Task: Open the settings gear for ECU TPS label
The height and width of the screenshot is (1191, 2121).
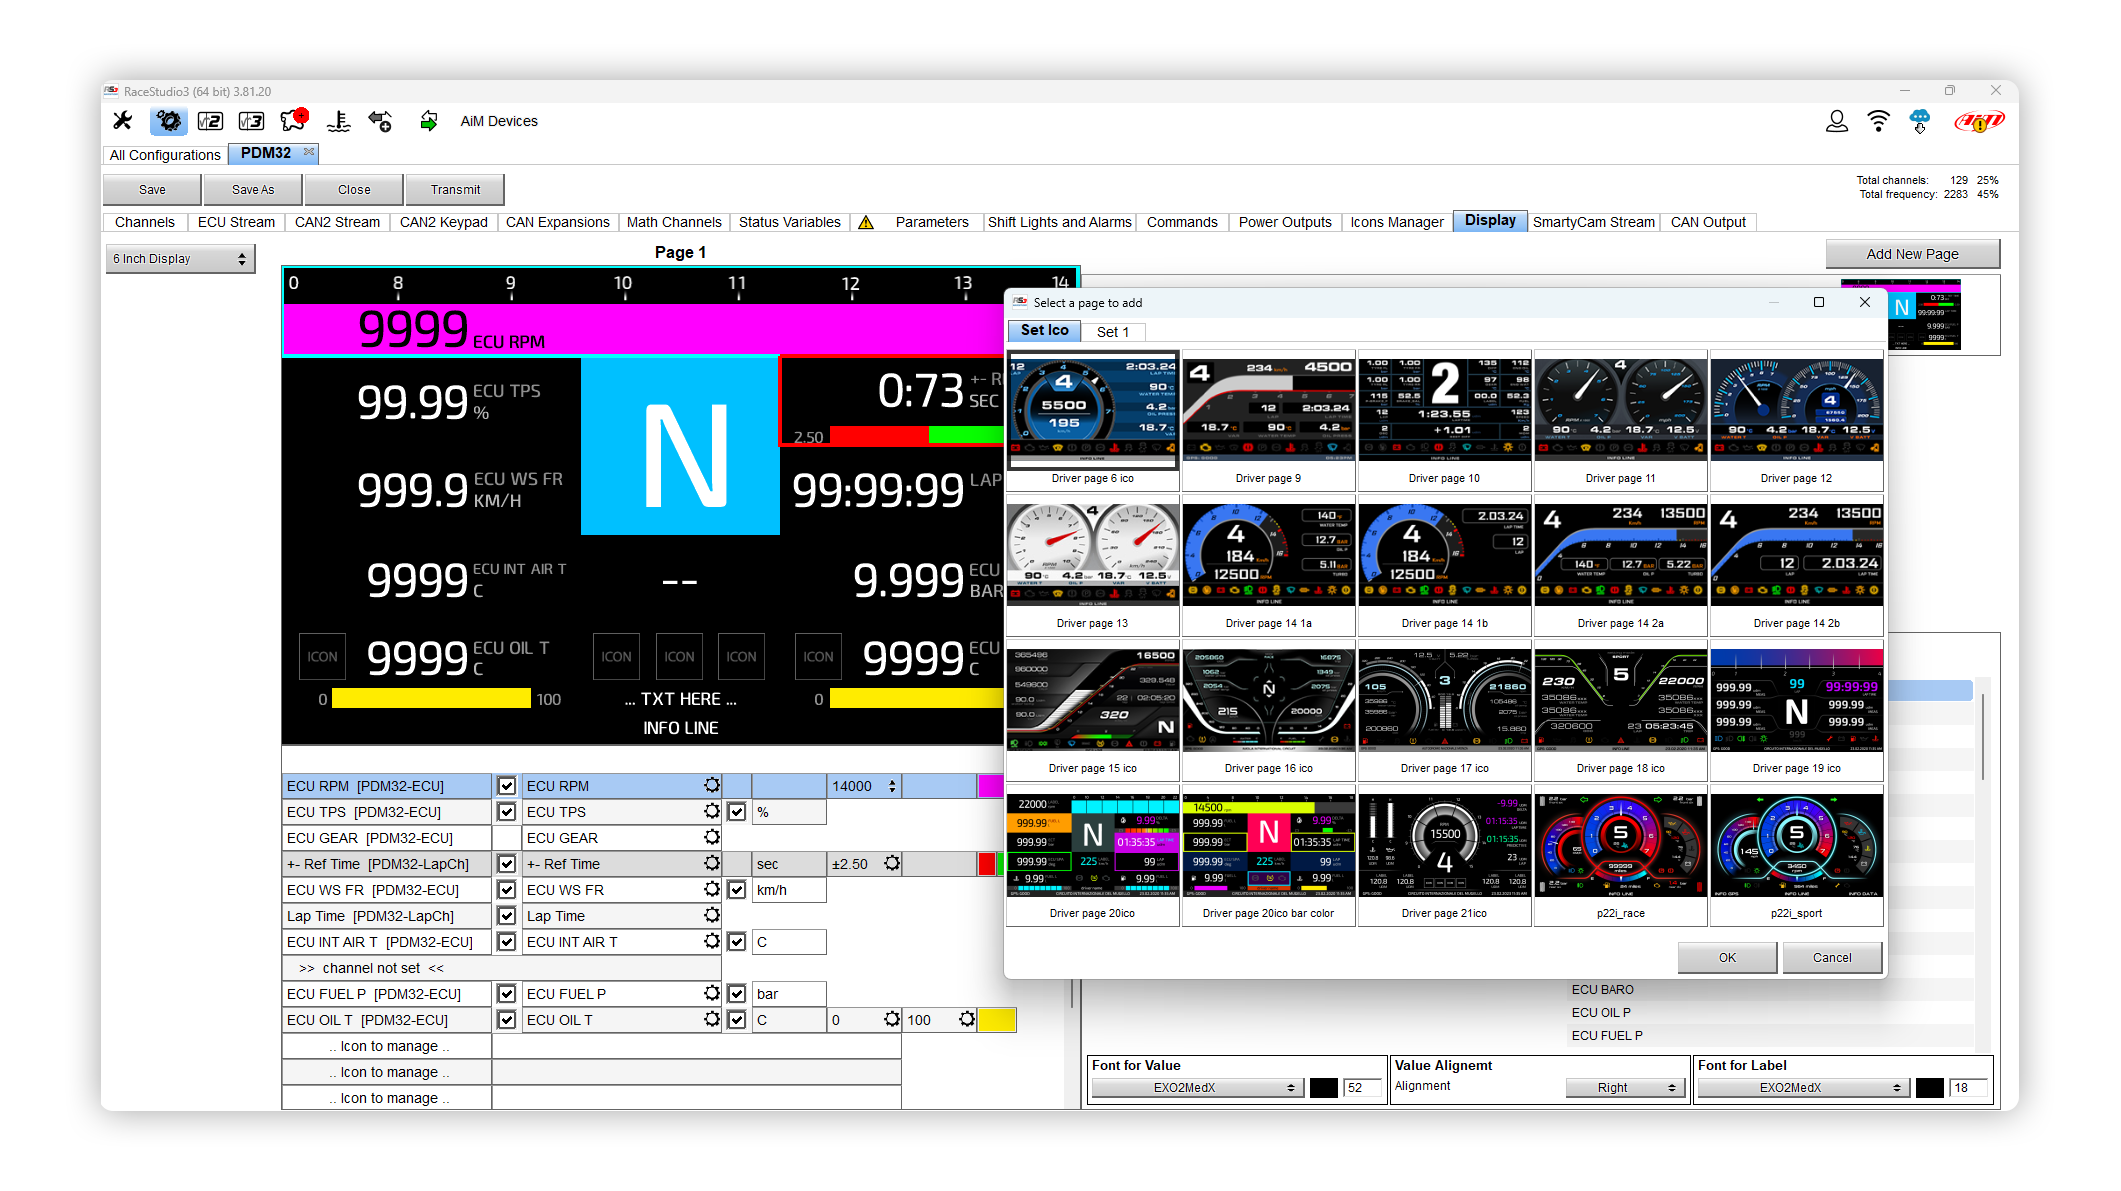Action: click(x=712, y=811)
